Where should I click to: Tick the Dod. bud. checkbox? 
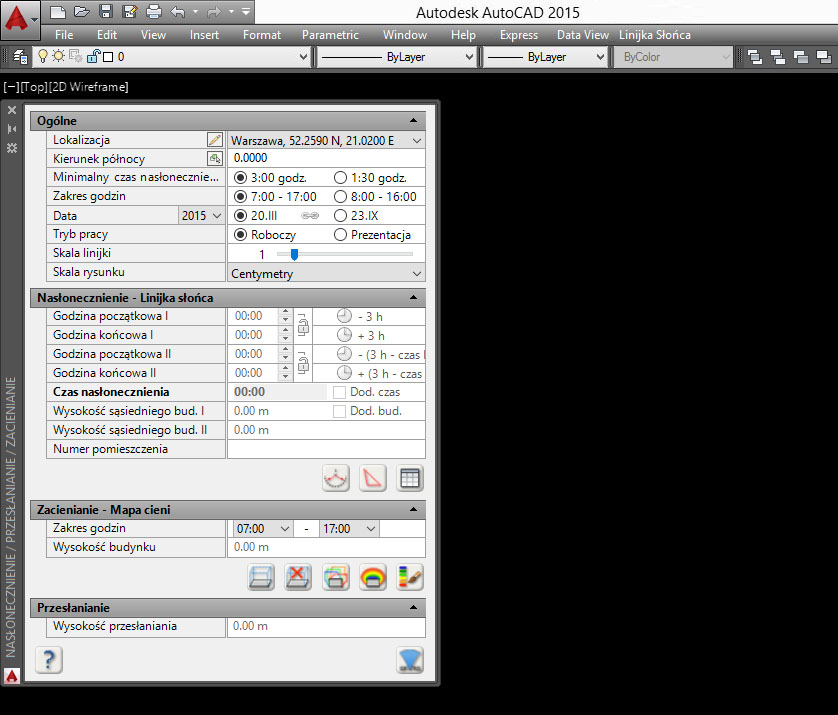click(x=339, y=411)
